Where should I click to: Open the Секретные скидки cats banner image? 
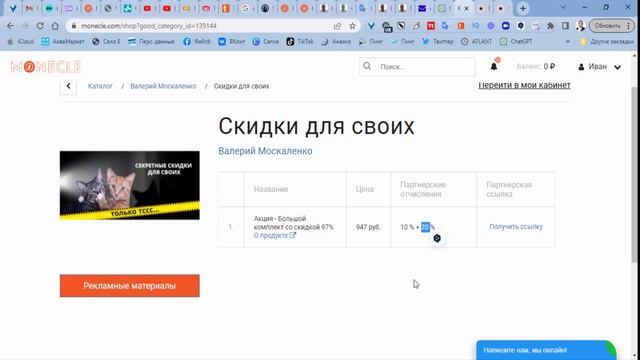coord(130,185)
